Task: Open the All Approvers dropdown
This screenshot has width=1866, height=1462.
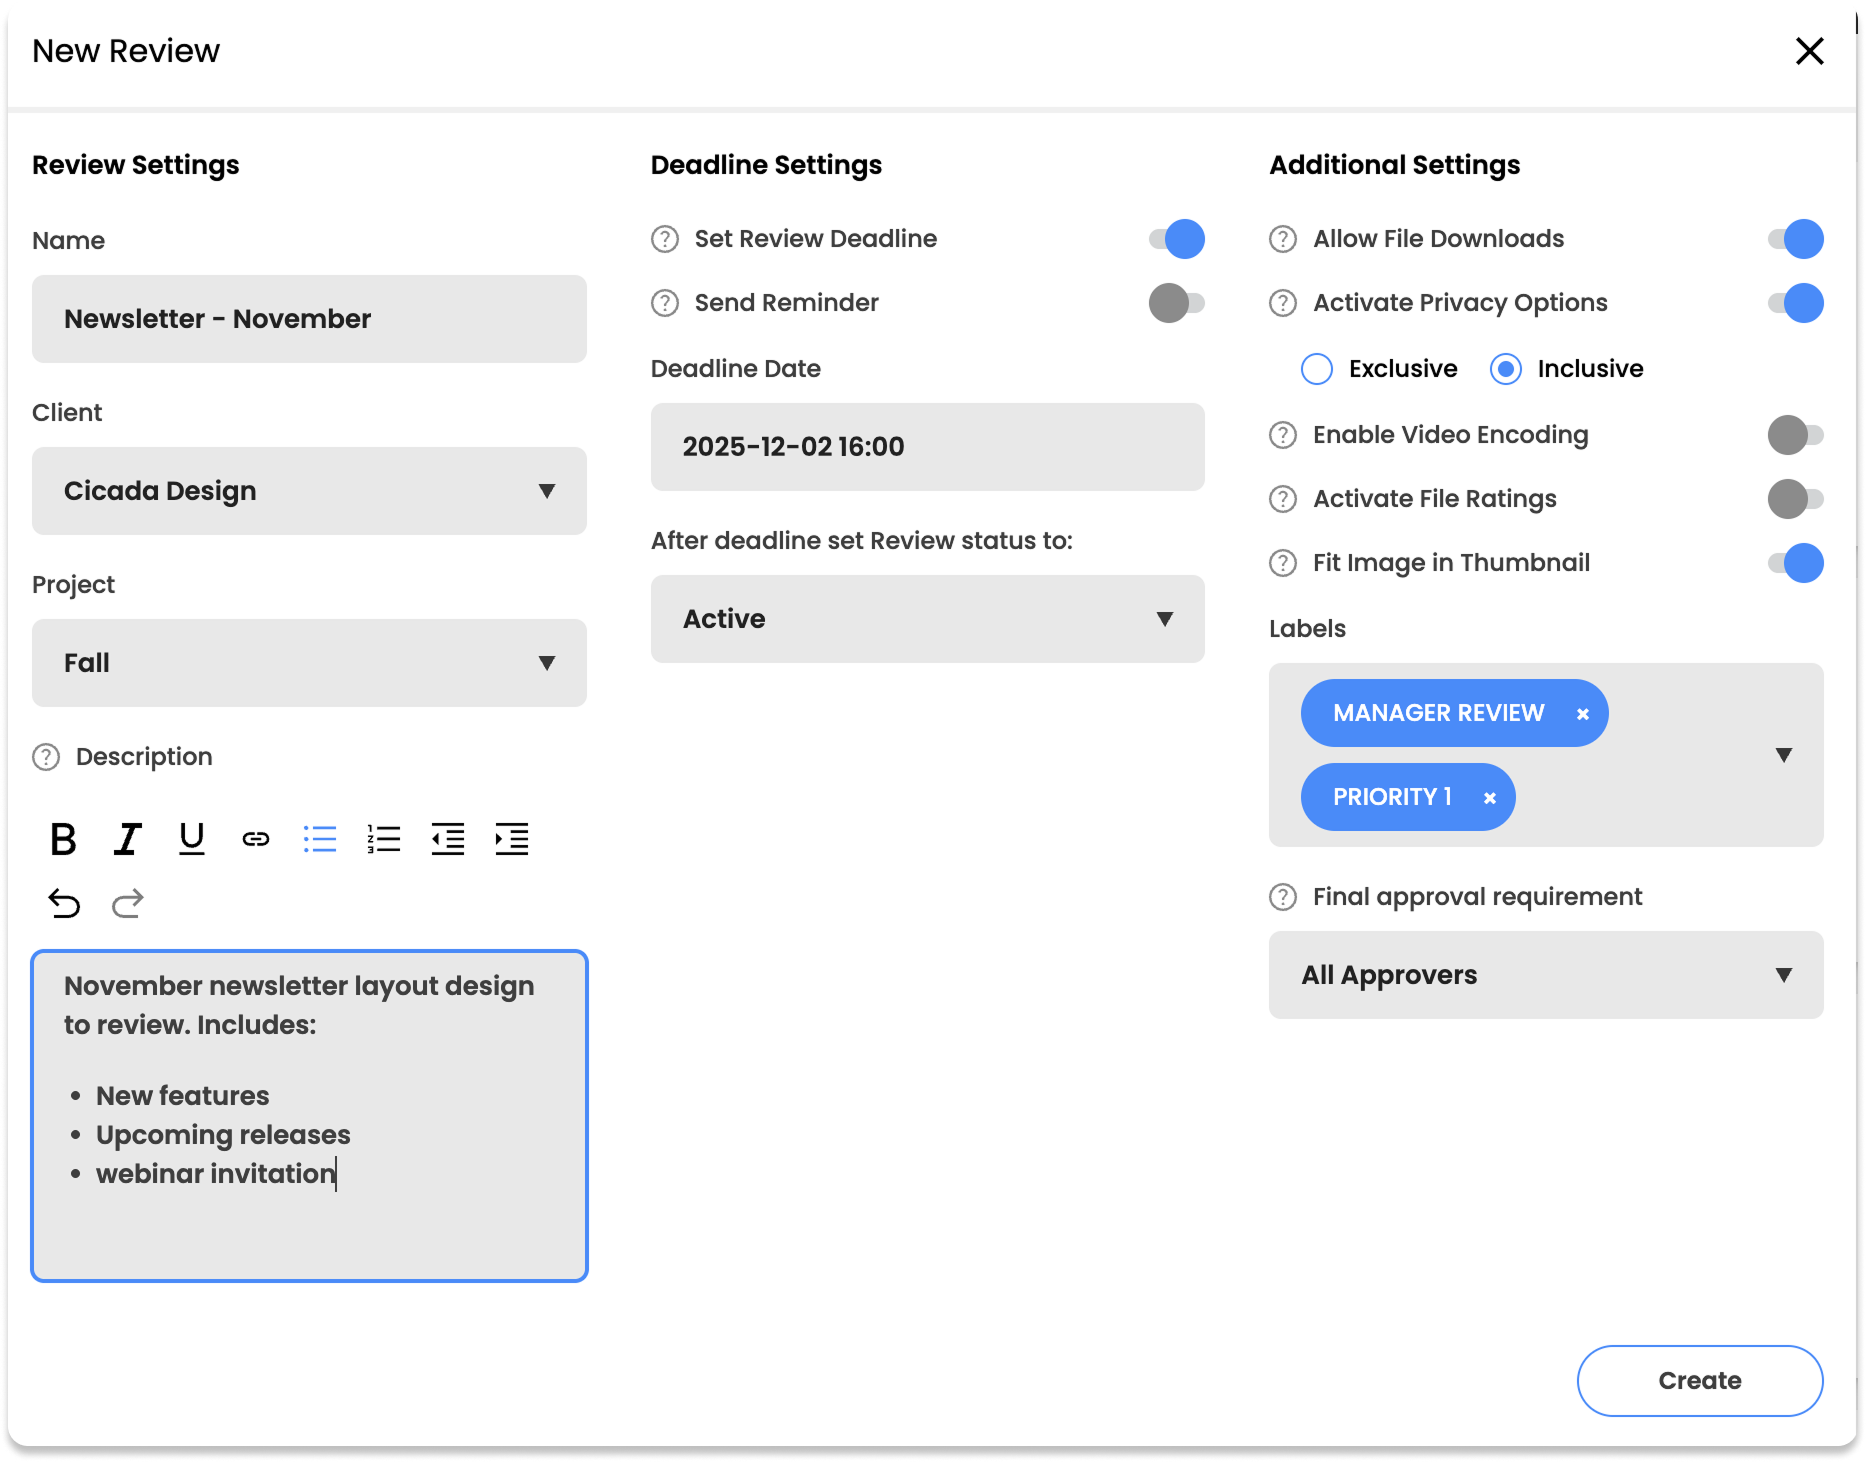Action: coord(1545,975)
